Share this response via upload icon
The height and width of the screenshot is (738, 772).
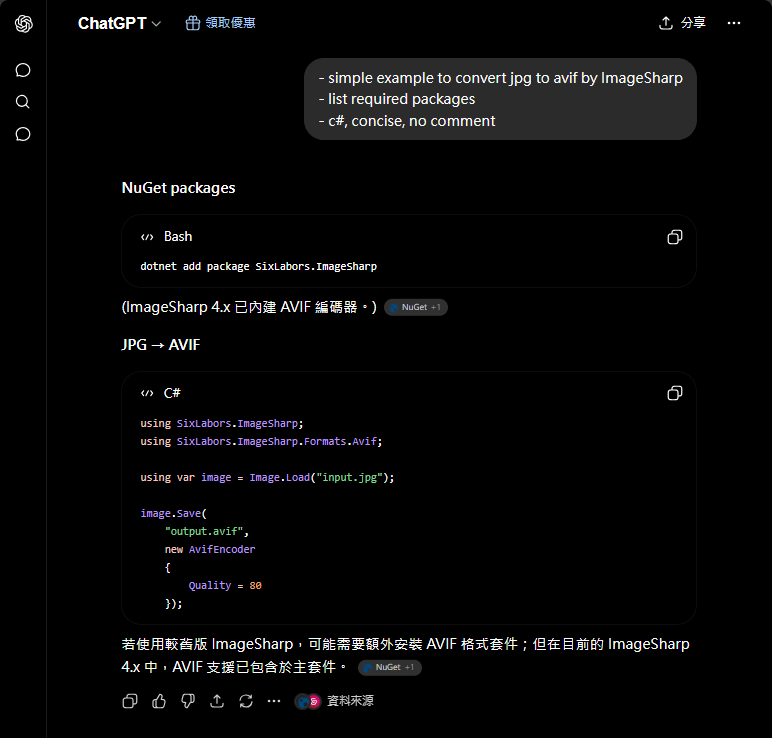tap(217, 701)
